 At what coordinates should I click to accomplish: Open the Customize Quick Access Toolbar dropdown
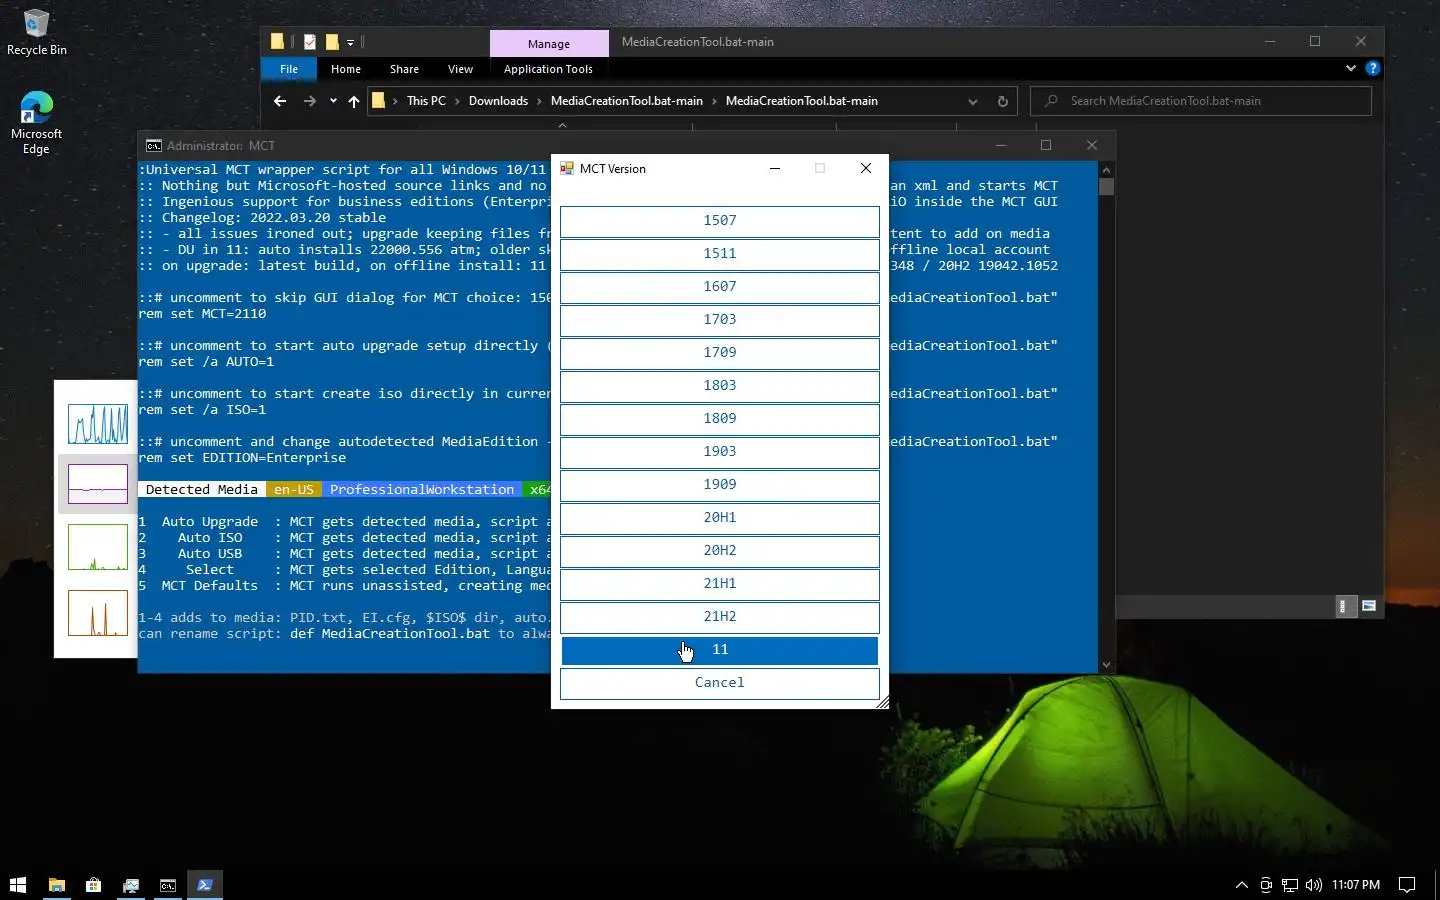350,42
